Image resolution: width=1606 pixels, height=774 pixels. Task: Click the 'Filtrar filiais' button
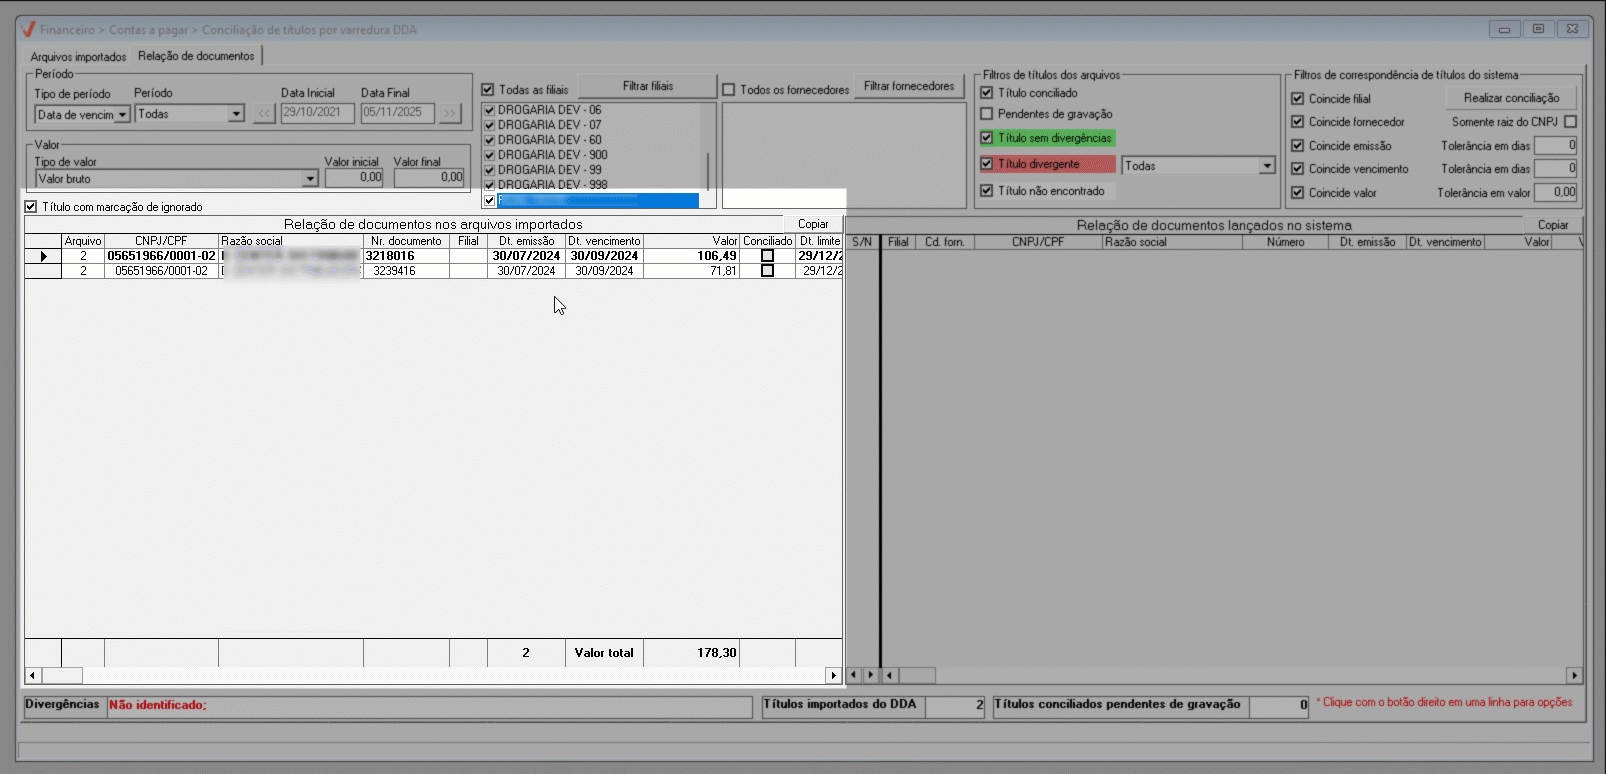tap(647, 86)
